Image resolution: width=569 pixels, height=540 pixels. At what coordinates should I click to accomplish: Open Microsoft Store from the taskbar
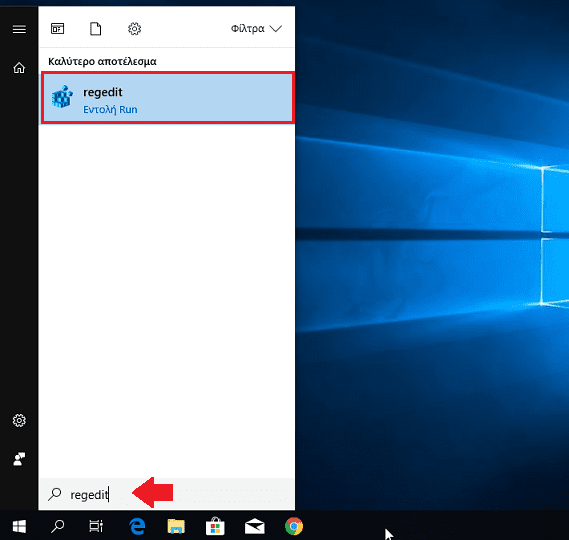[215, 526]
